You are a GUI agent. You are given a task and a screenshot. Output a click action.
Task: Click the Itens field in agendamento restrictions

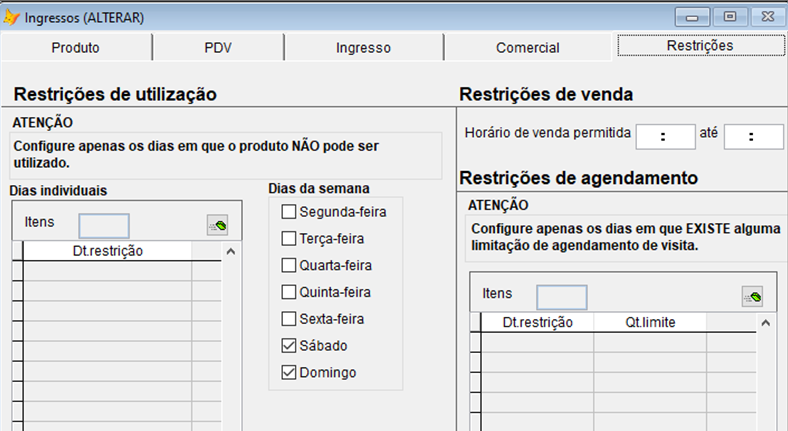561,297
